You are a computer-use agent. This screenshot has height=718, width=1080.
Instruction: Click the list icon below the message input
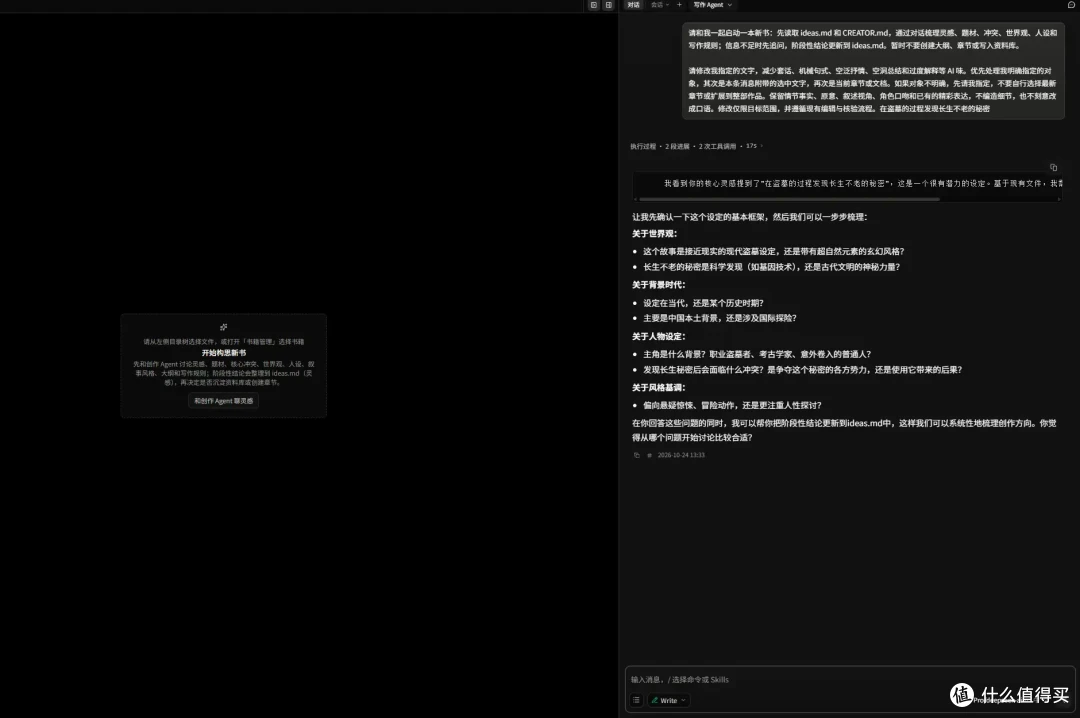(x=636, y=700)
